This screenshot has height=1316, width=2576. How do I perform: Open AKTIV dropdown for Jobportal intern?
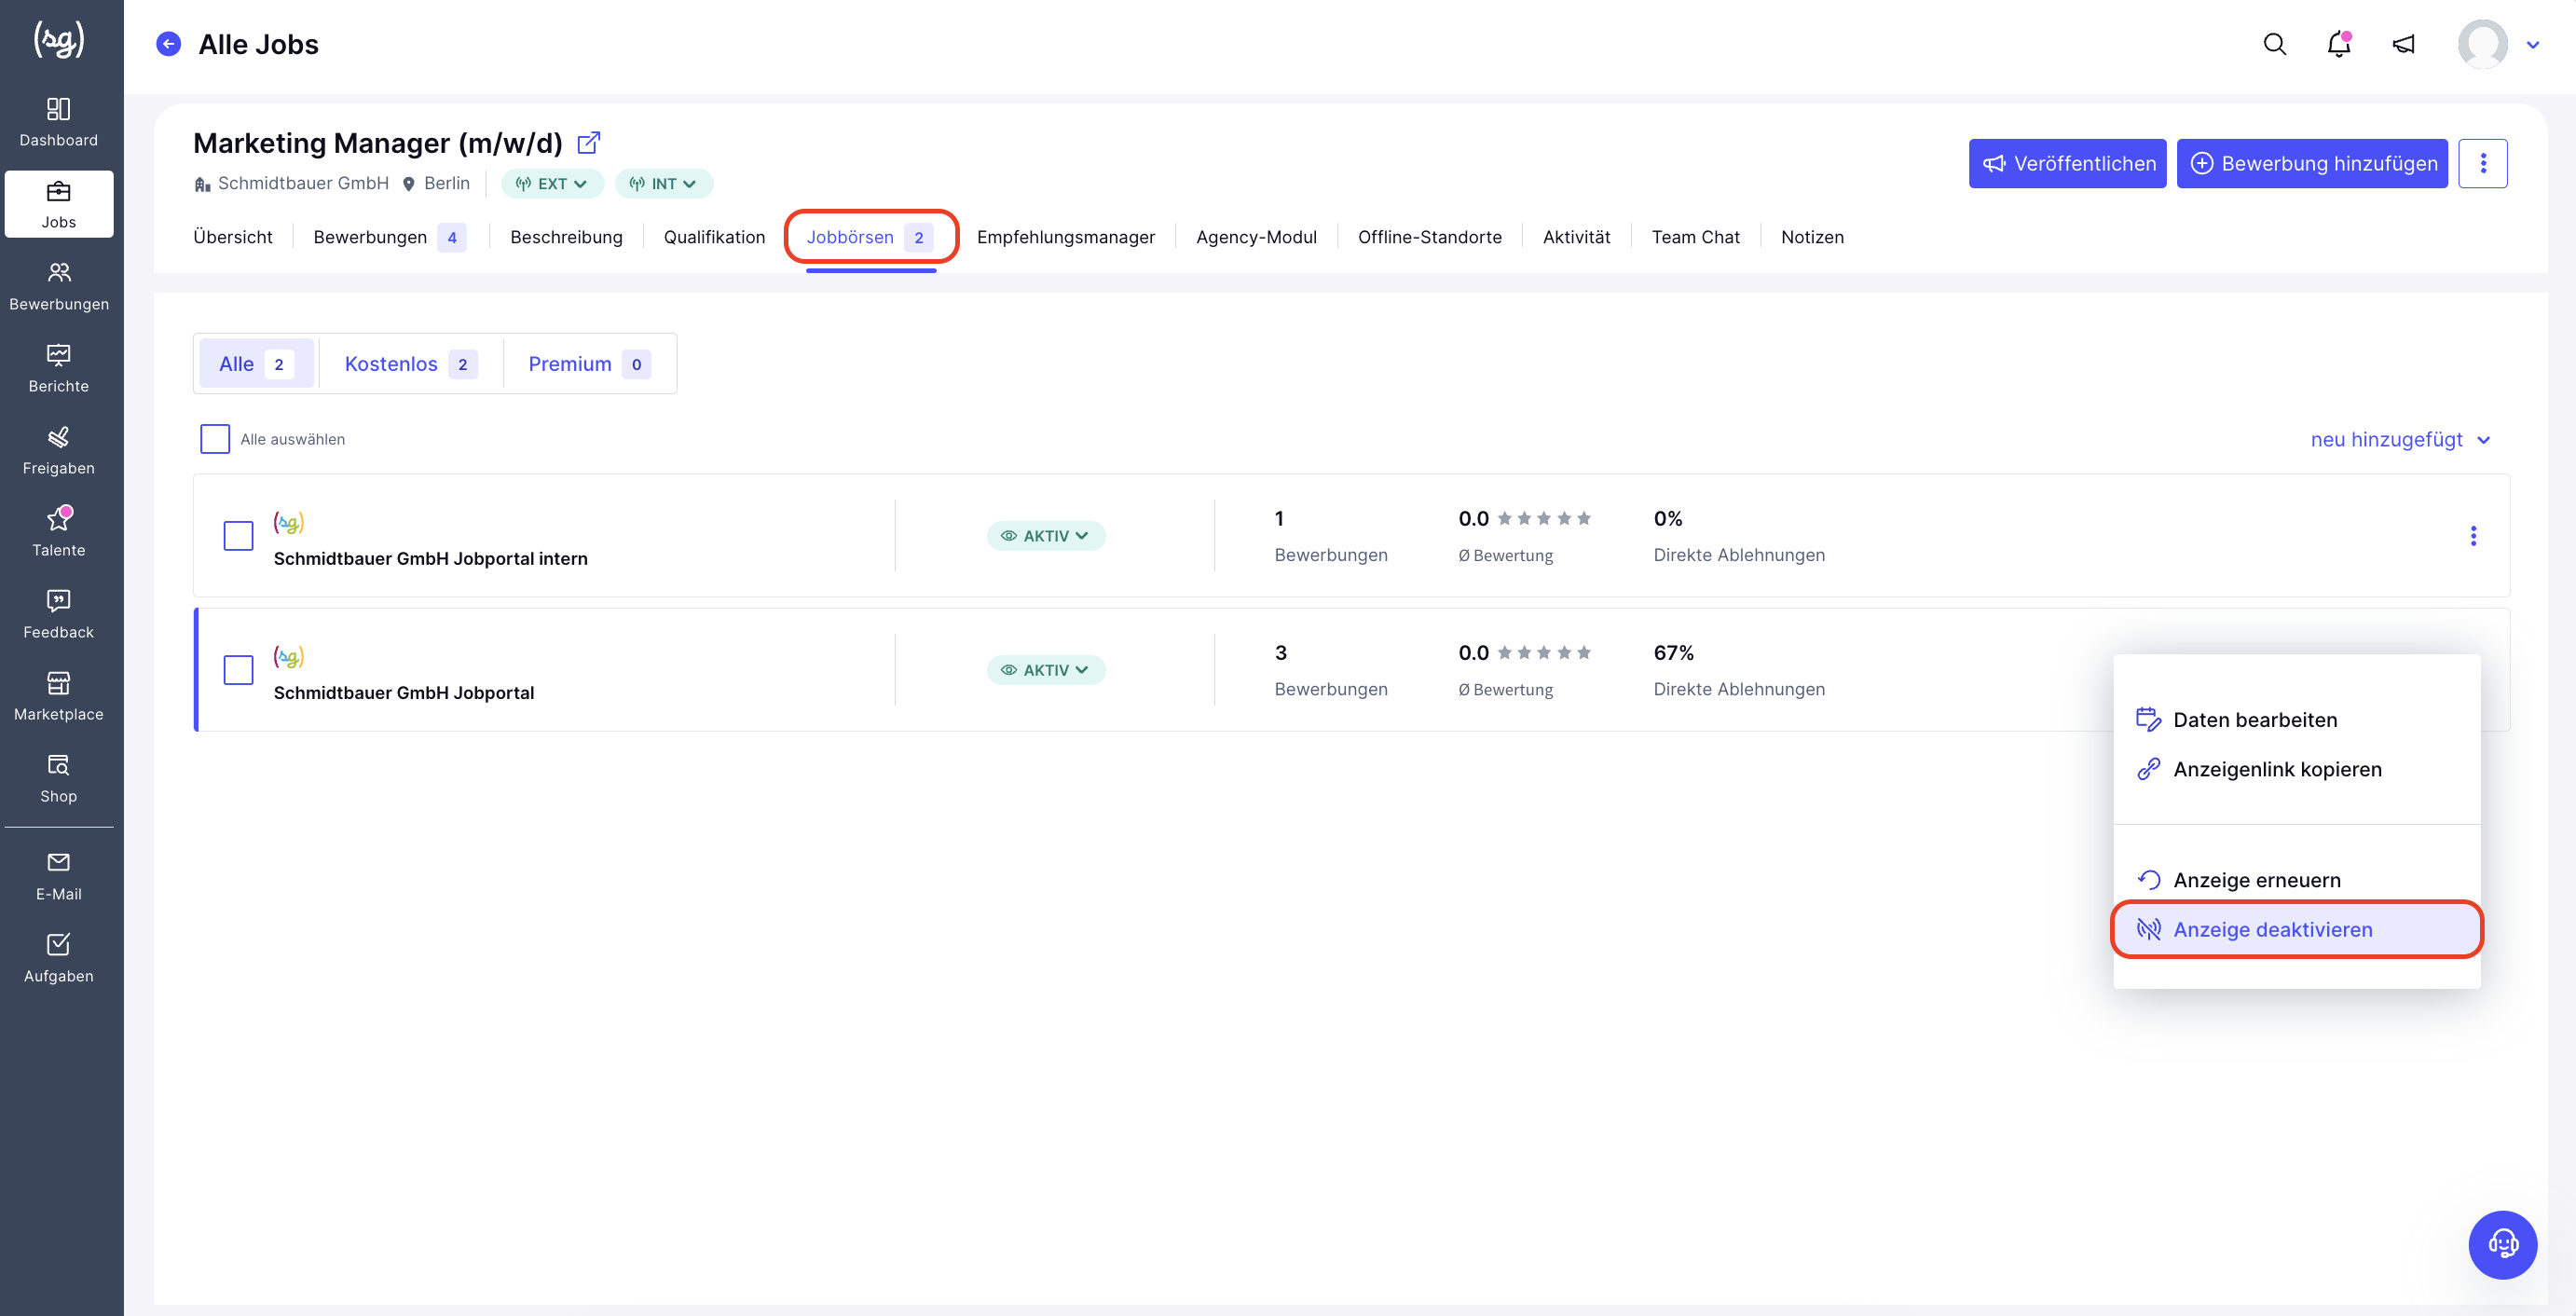click(1045, 536)
